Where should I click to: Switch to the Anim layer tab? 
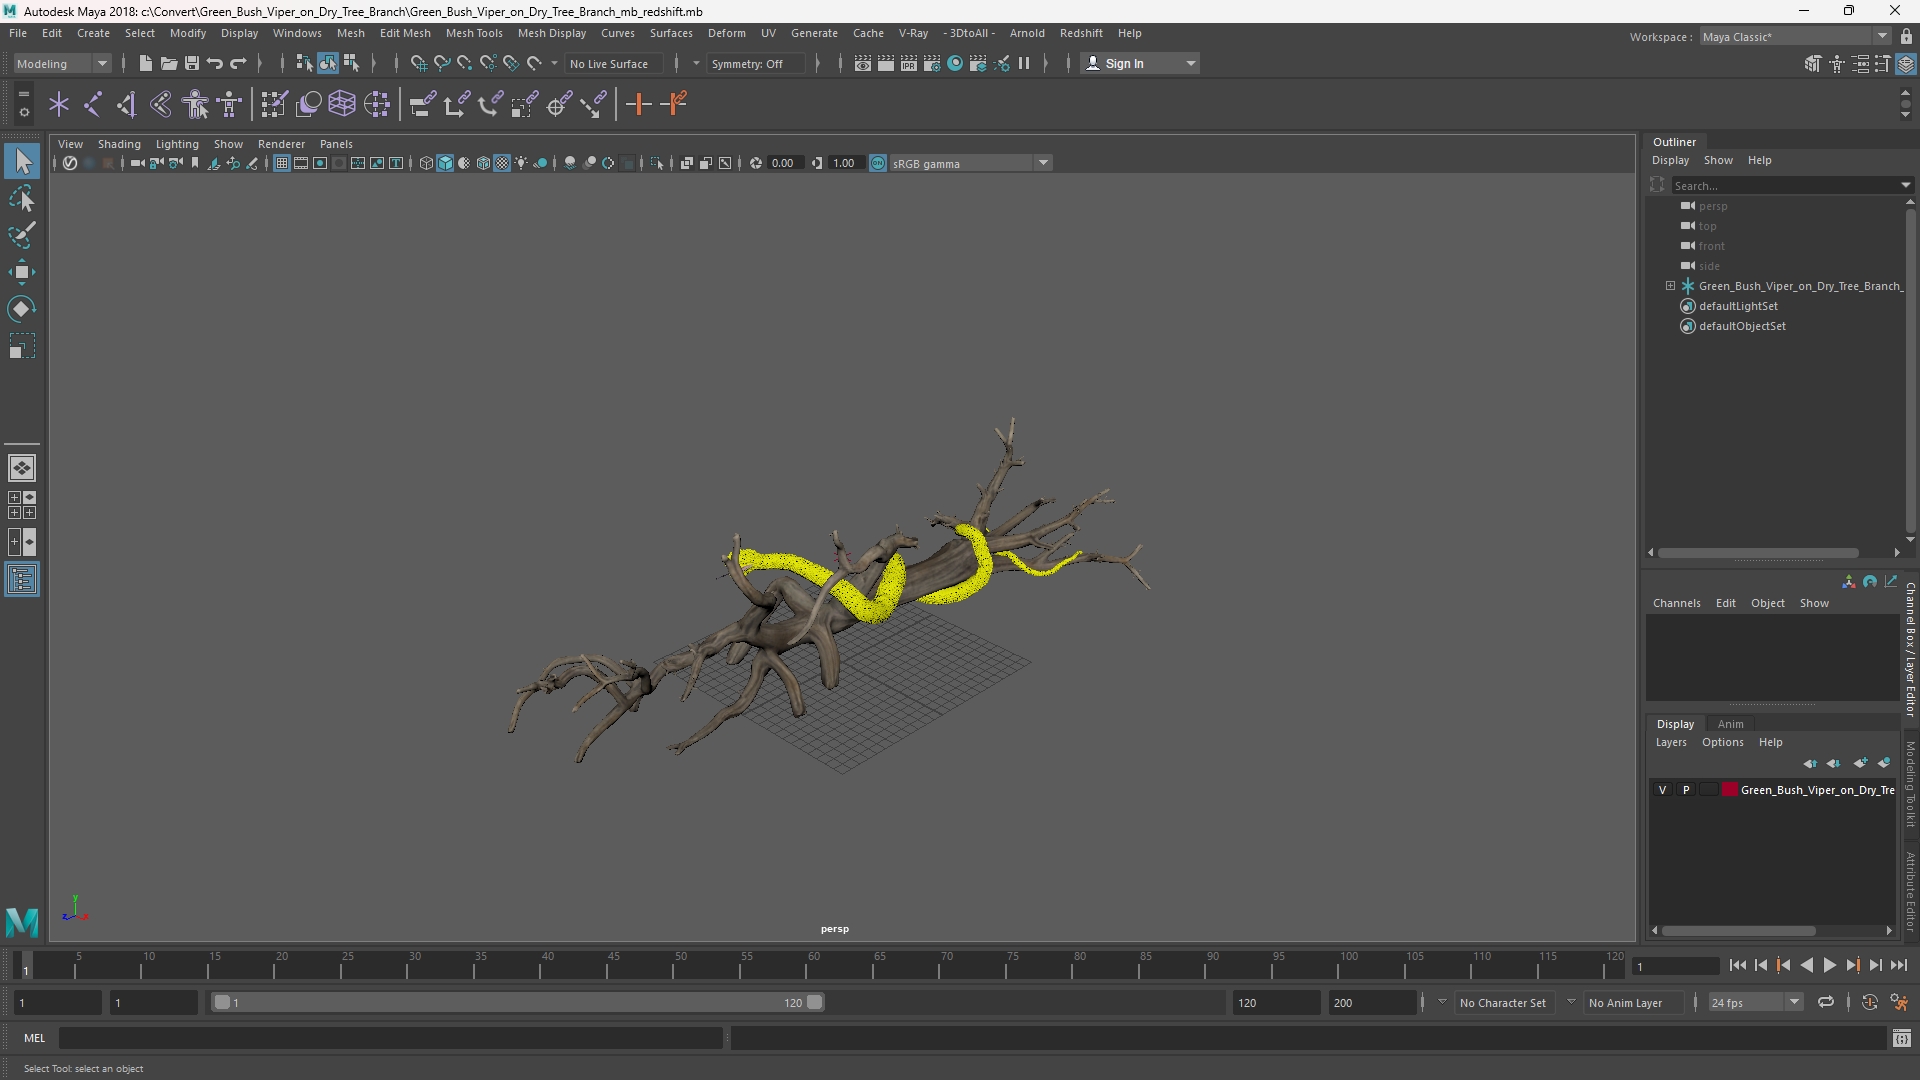(x=1730, y=724)
